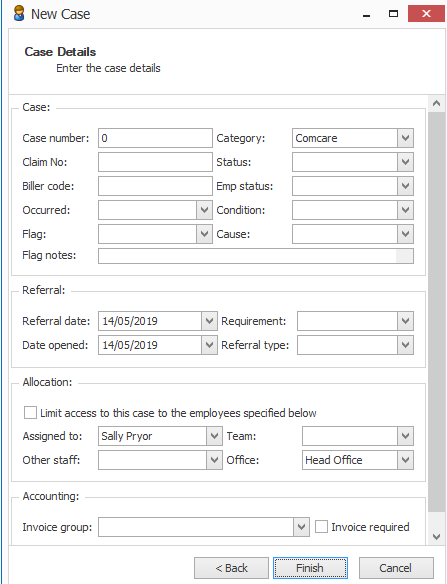
Task: Expand the Category dropdown showing Comcare
Action: (x=406, y=138)
